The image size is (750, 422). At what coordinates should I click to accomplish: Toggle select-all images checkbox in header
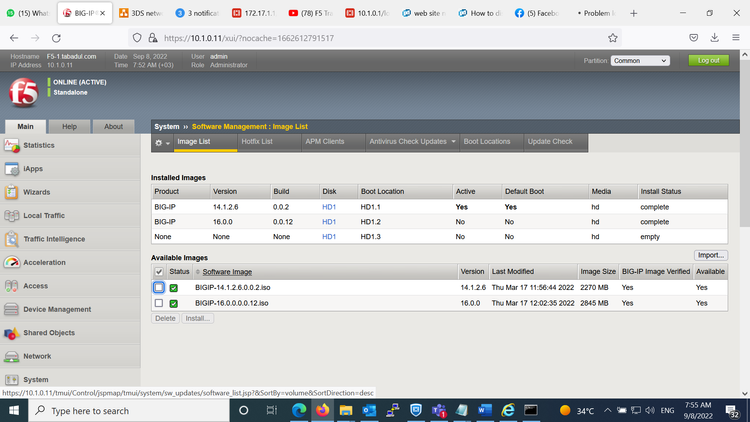159,272
